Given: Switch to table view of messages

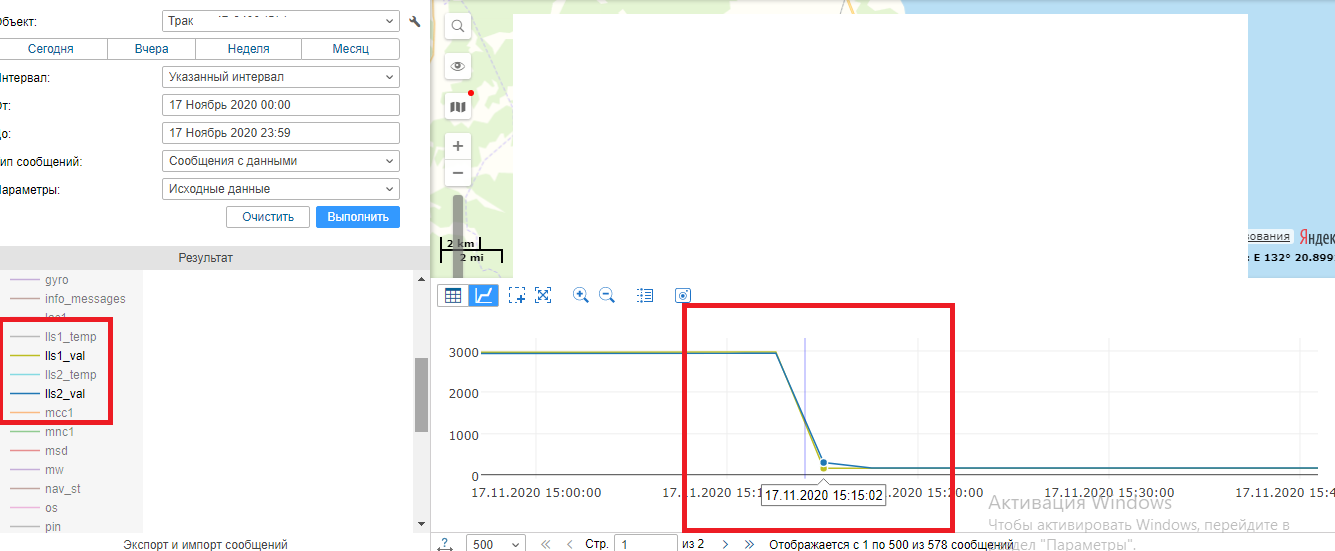Looking at the screenshot, I should click(x=453, y=295).
